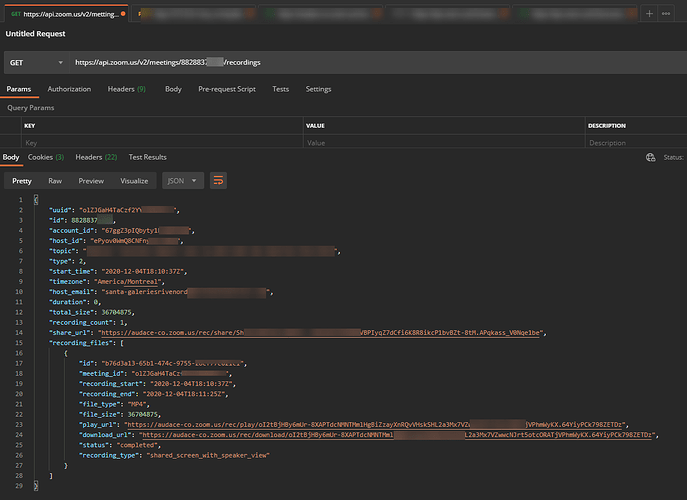The width and height of the screenshot is (687, 500).
Task: Click the globe network icon near Status
Action: pyautogui.click(x=650, y=157)
